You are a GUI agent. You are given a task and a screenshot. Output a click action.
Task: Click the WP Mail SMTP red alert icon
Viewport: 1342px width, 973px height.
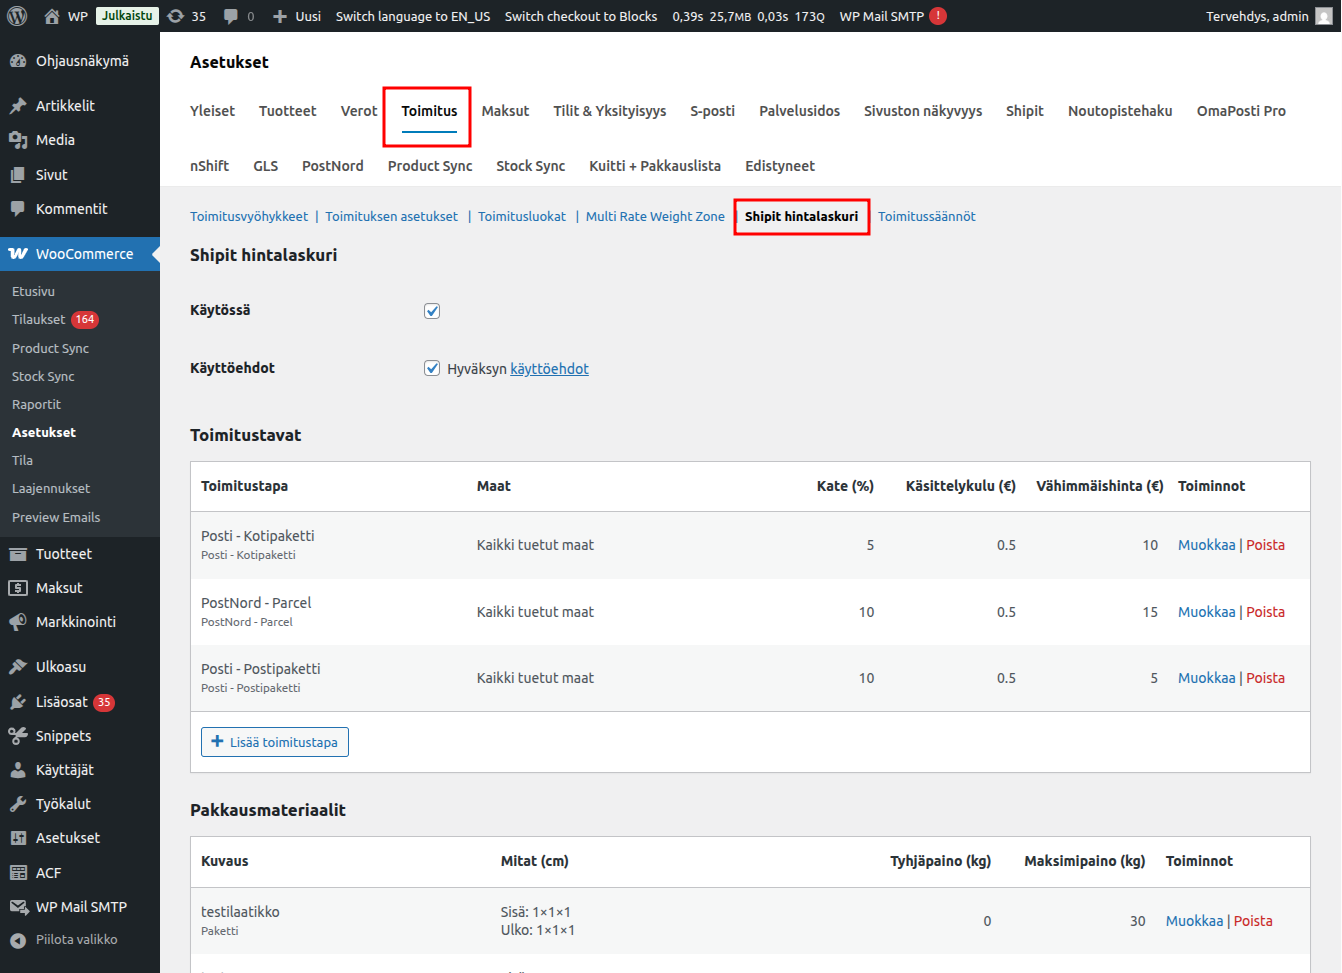point(938,16)
